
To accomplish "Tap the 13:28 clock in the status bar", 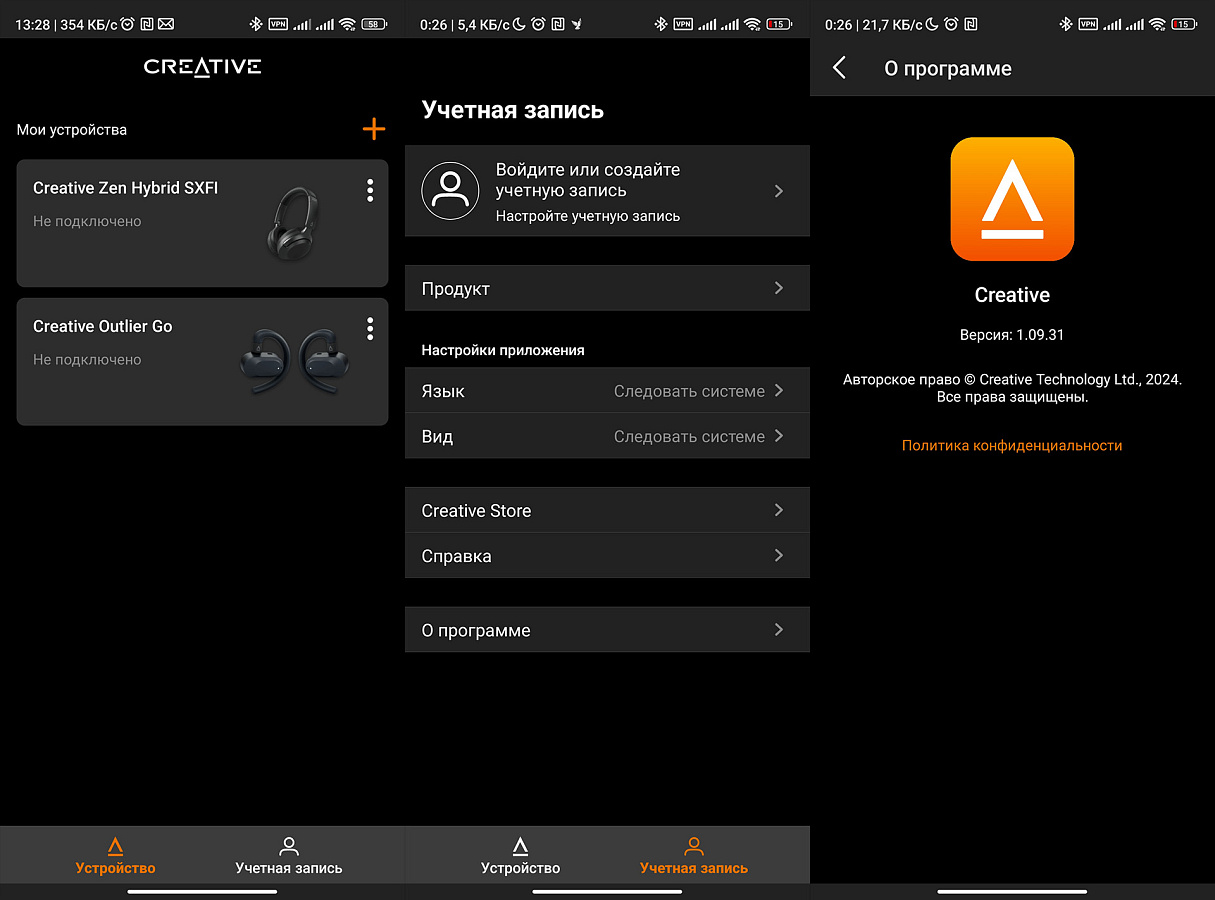I will 32,24.
